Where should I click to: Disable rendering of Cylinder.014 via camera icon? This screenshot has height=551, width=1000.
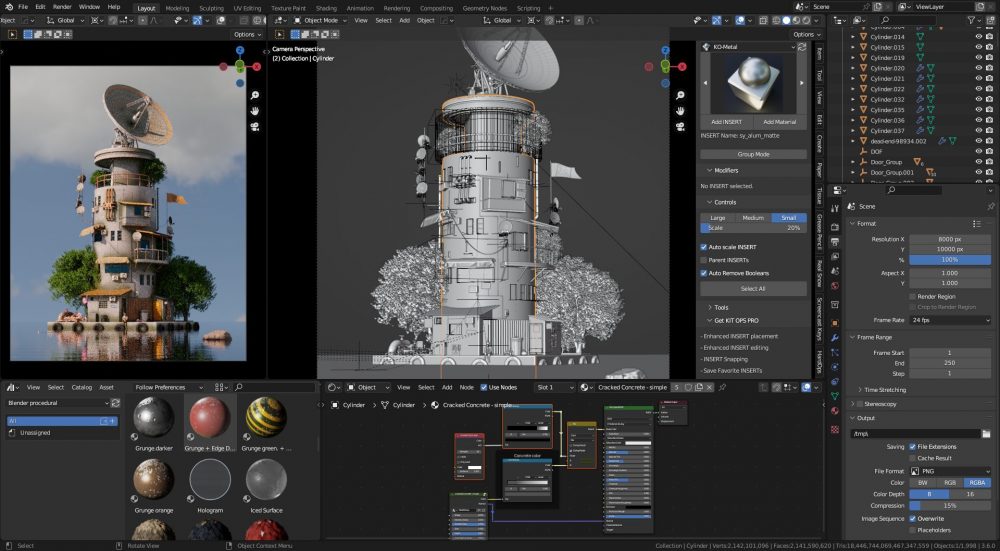coord(991,36)
